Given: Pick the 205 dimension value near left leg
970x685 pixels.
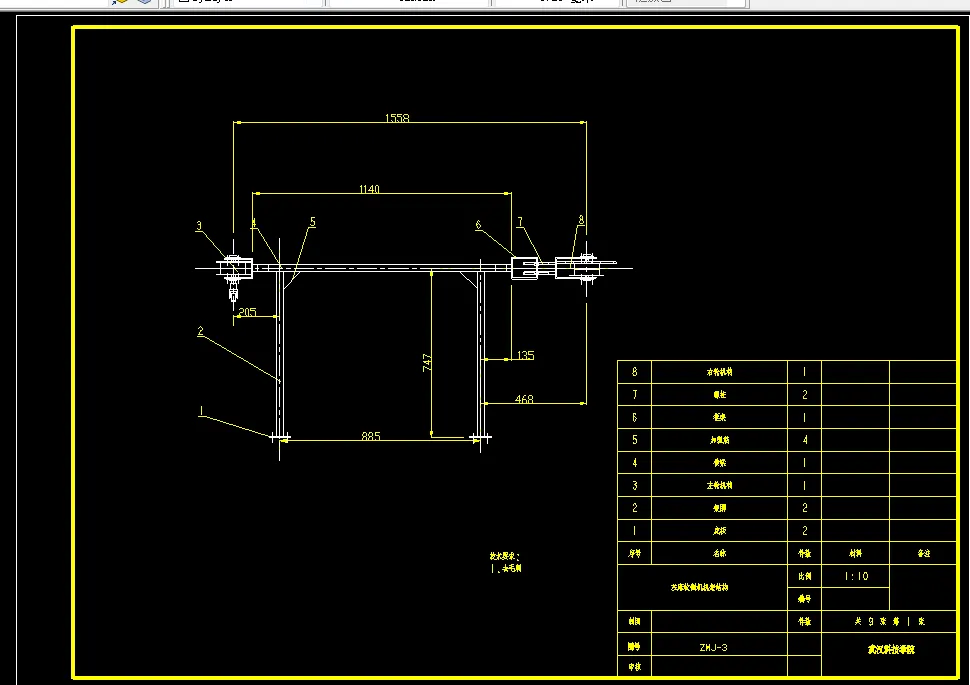Looking at the screenshot, I should click(x=247, y=312).
